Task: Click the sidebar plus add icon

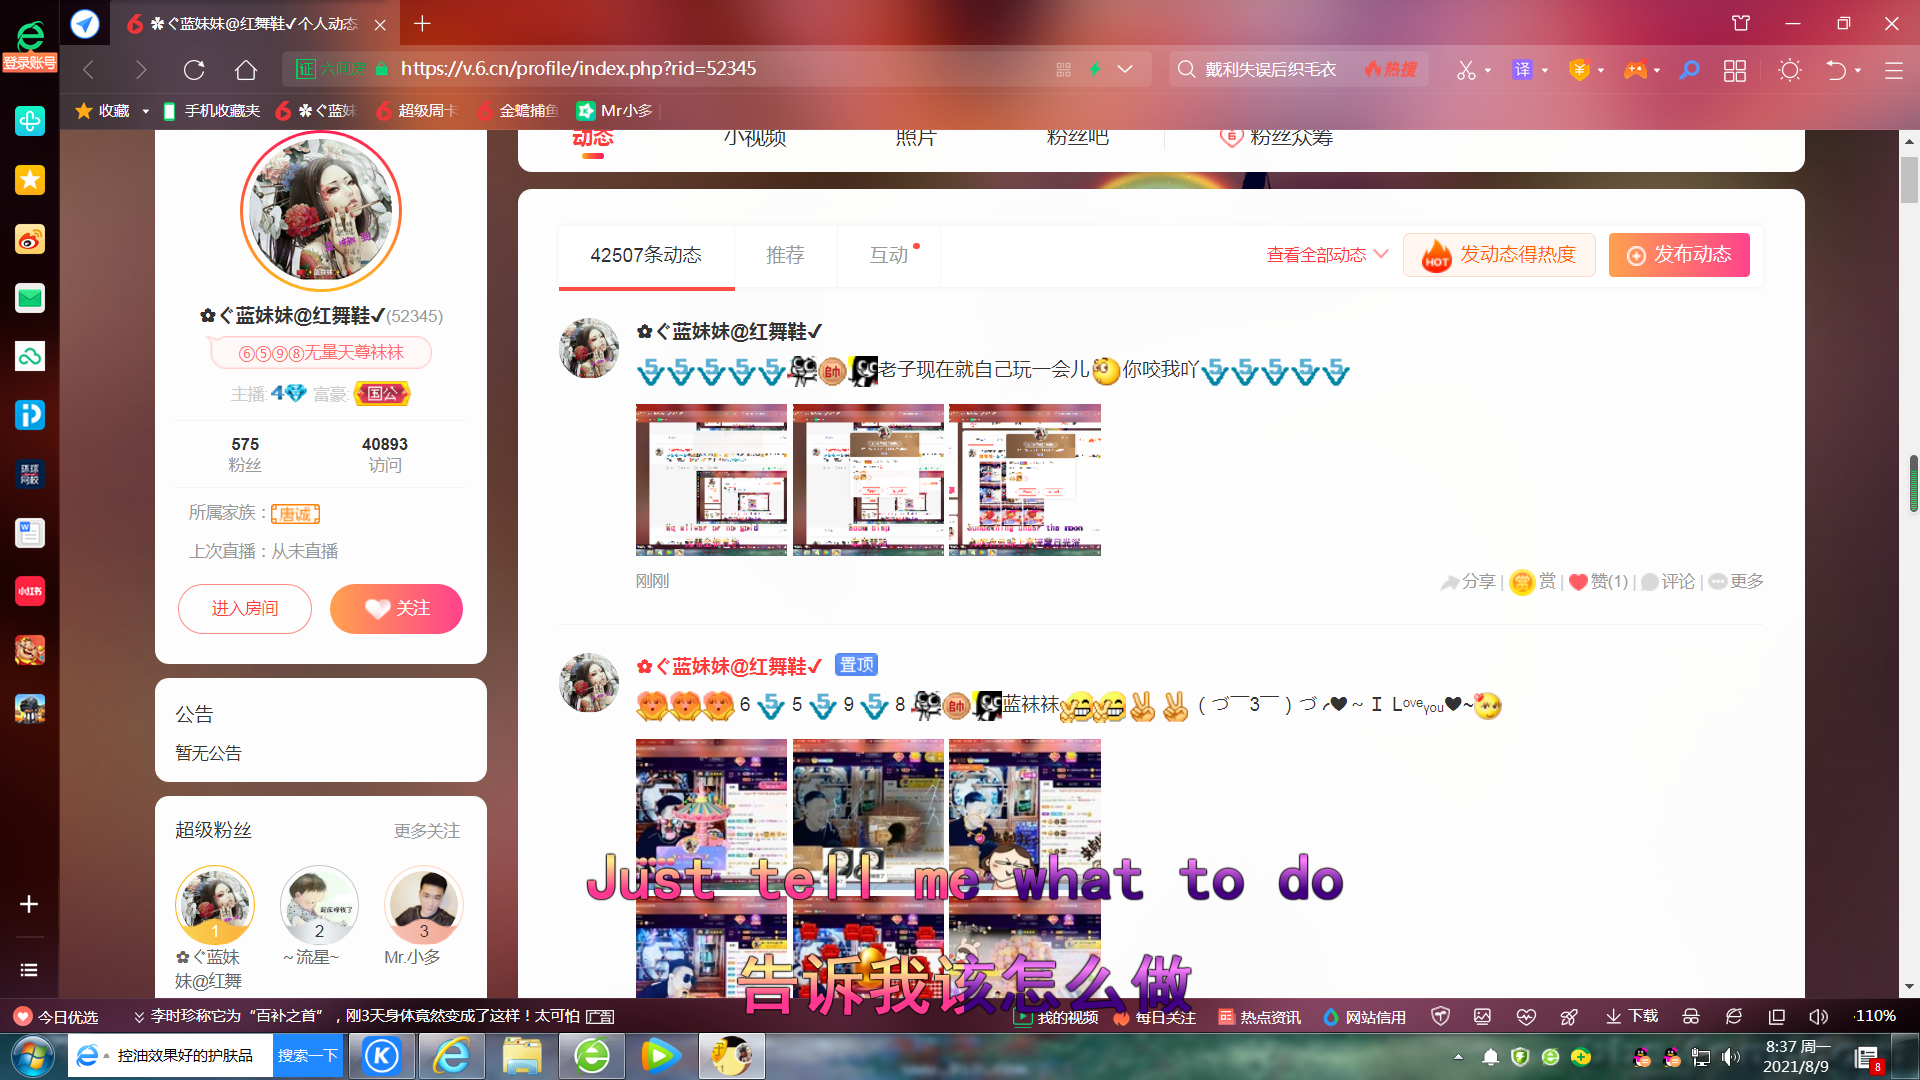Action: pos(29,904)
